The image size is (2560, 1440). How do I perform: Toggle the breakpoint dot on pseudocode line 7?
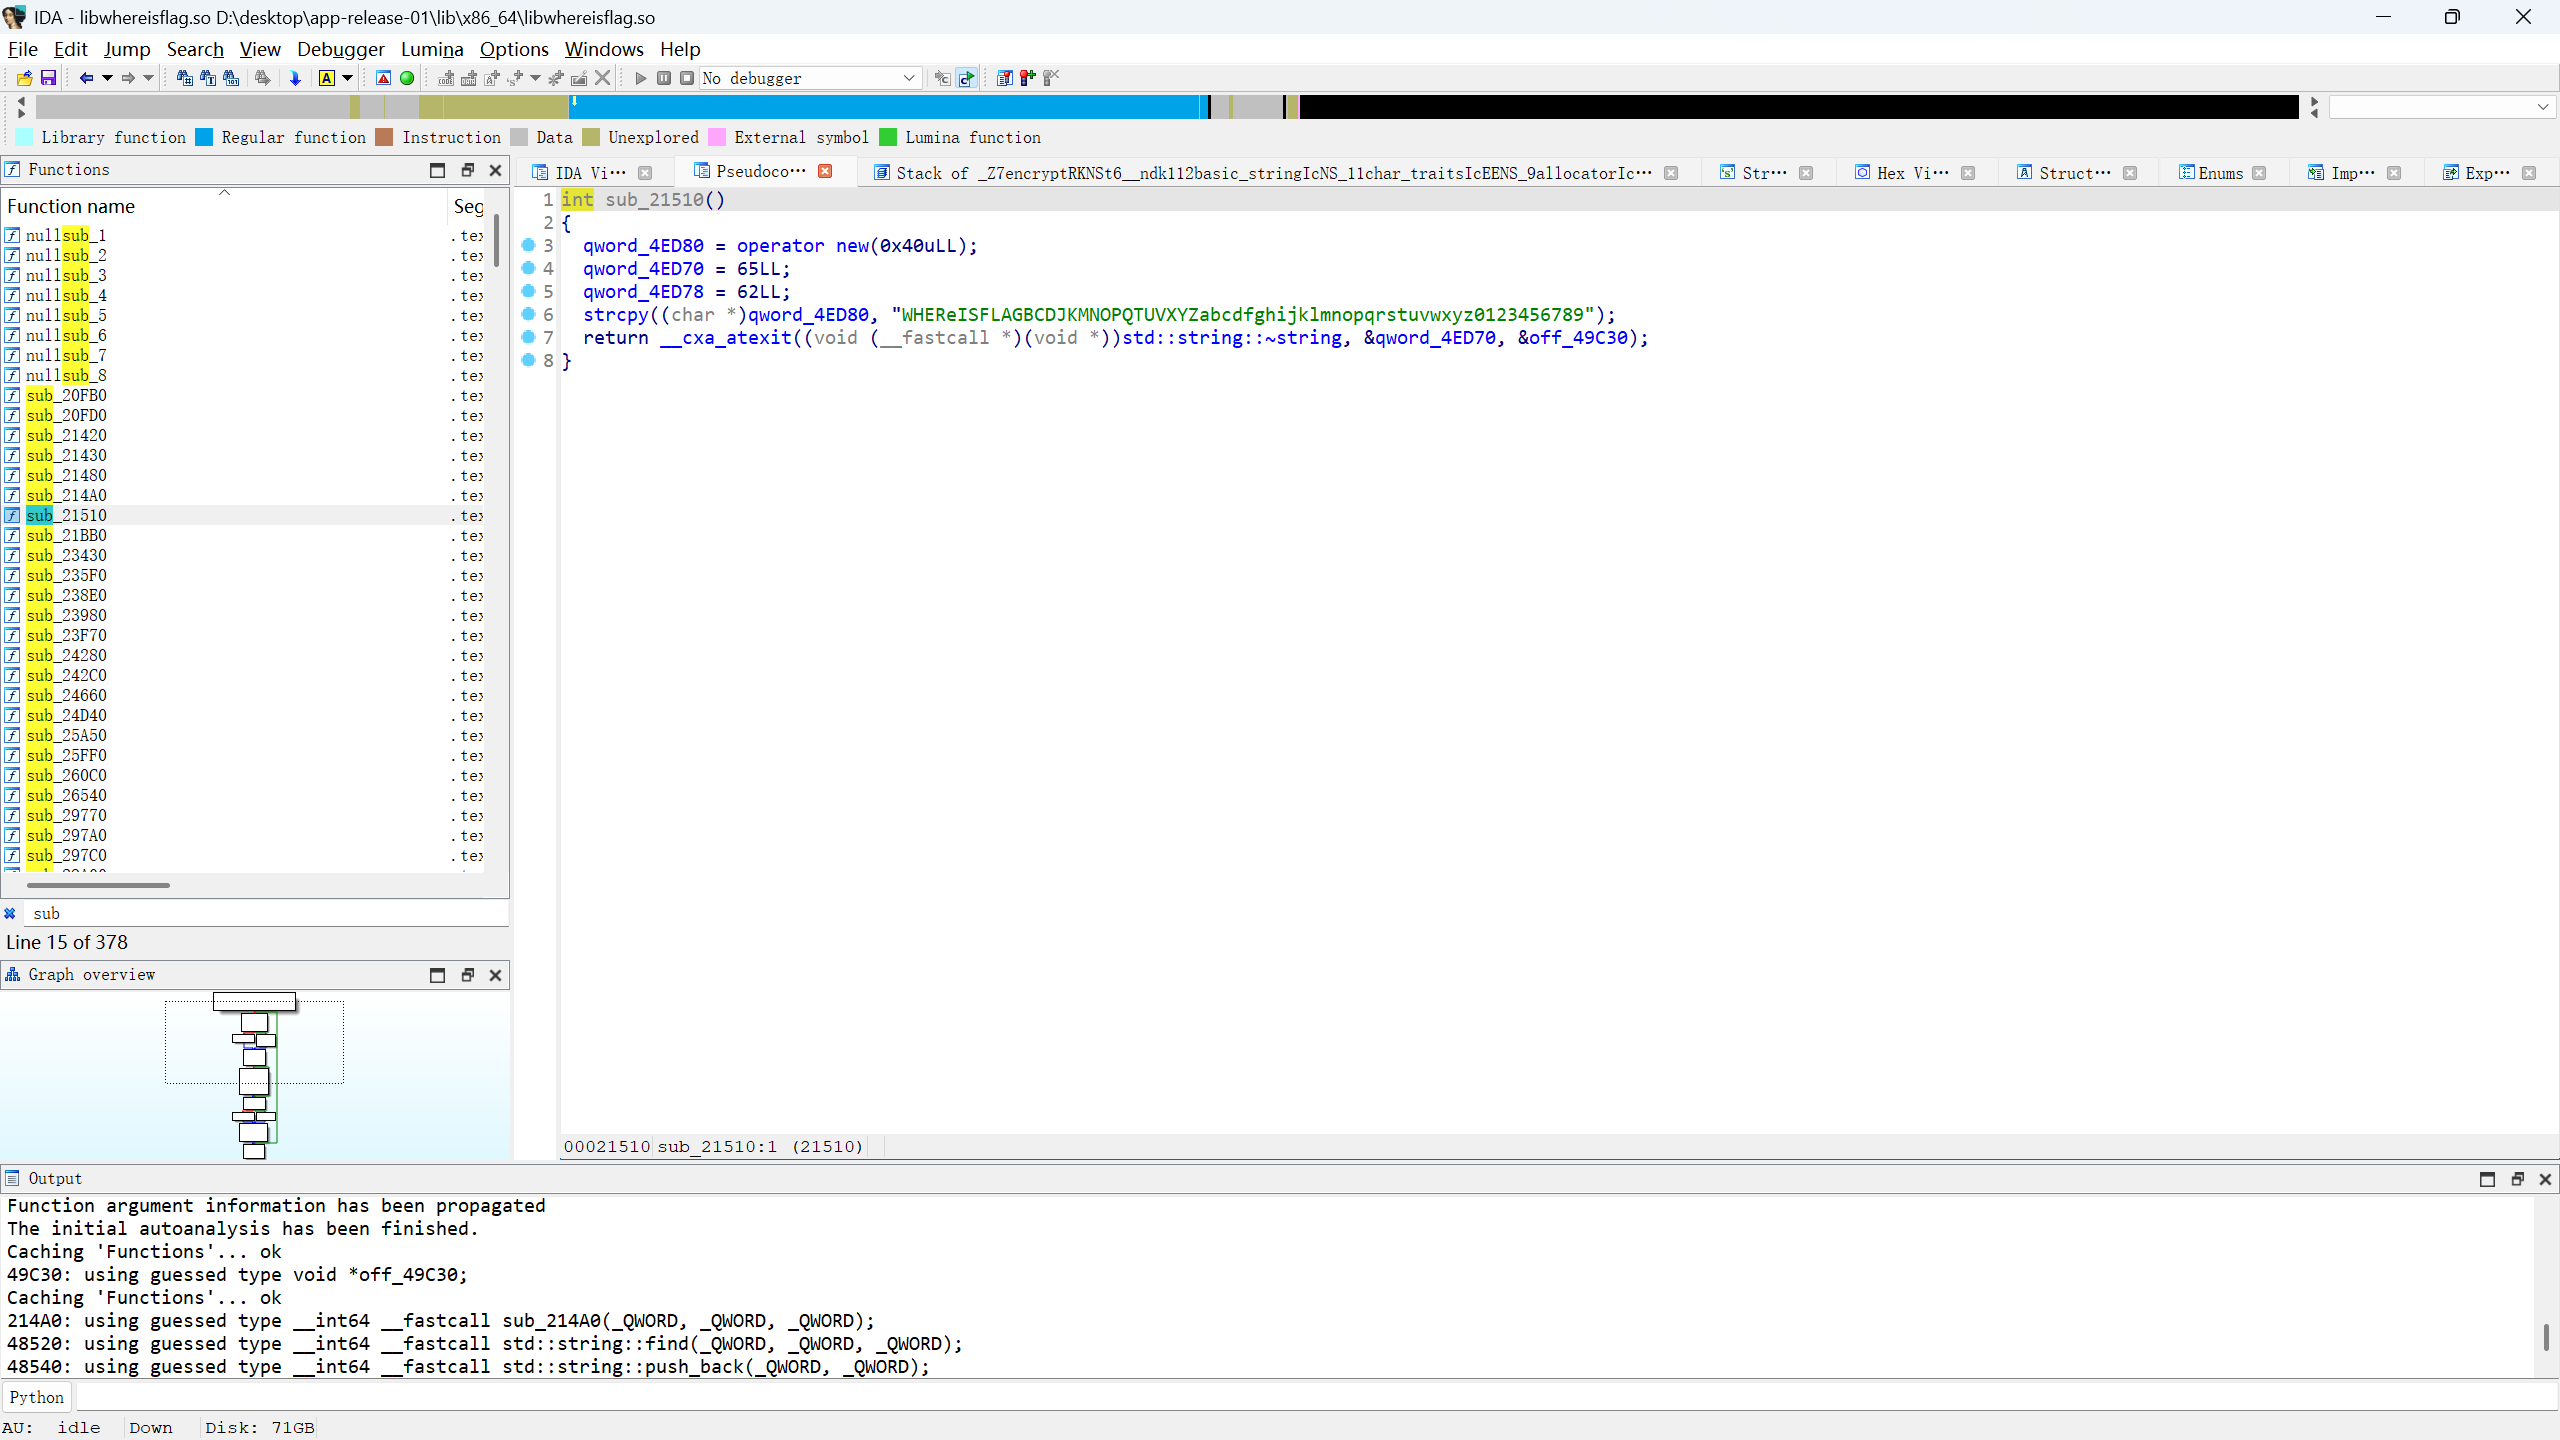point(529,337)
